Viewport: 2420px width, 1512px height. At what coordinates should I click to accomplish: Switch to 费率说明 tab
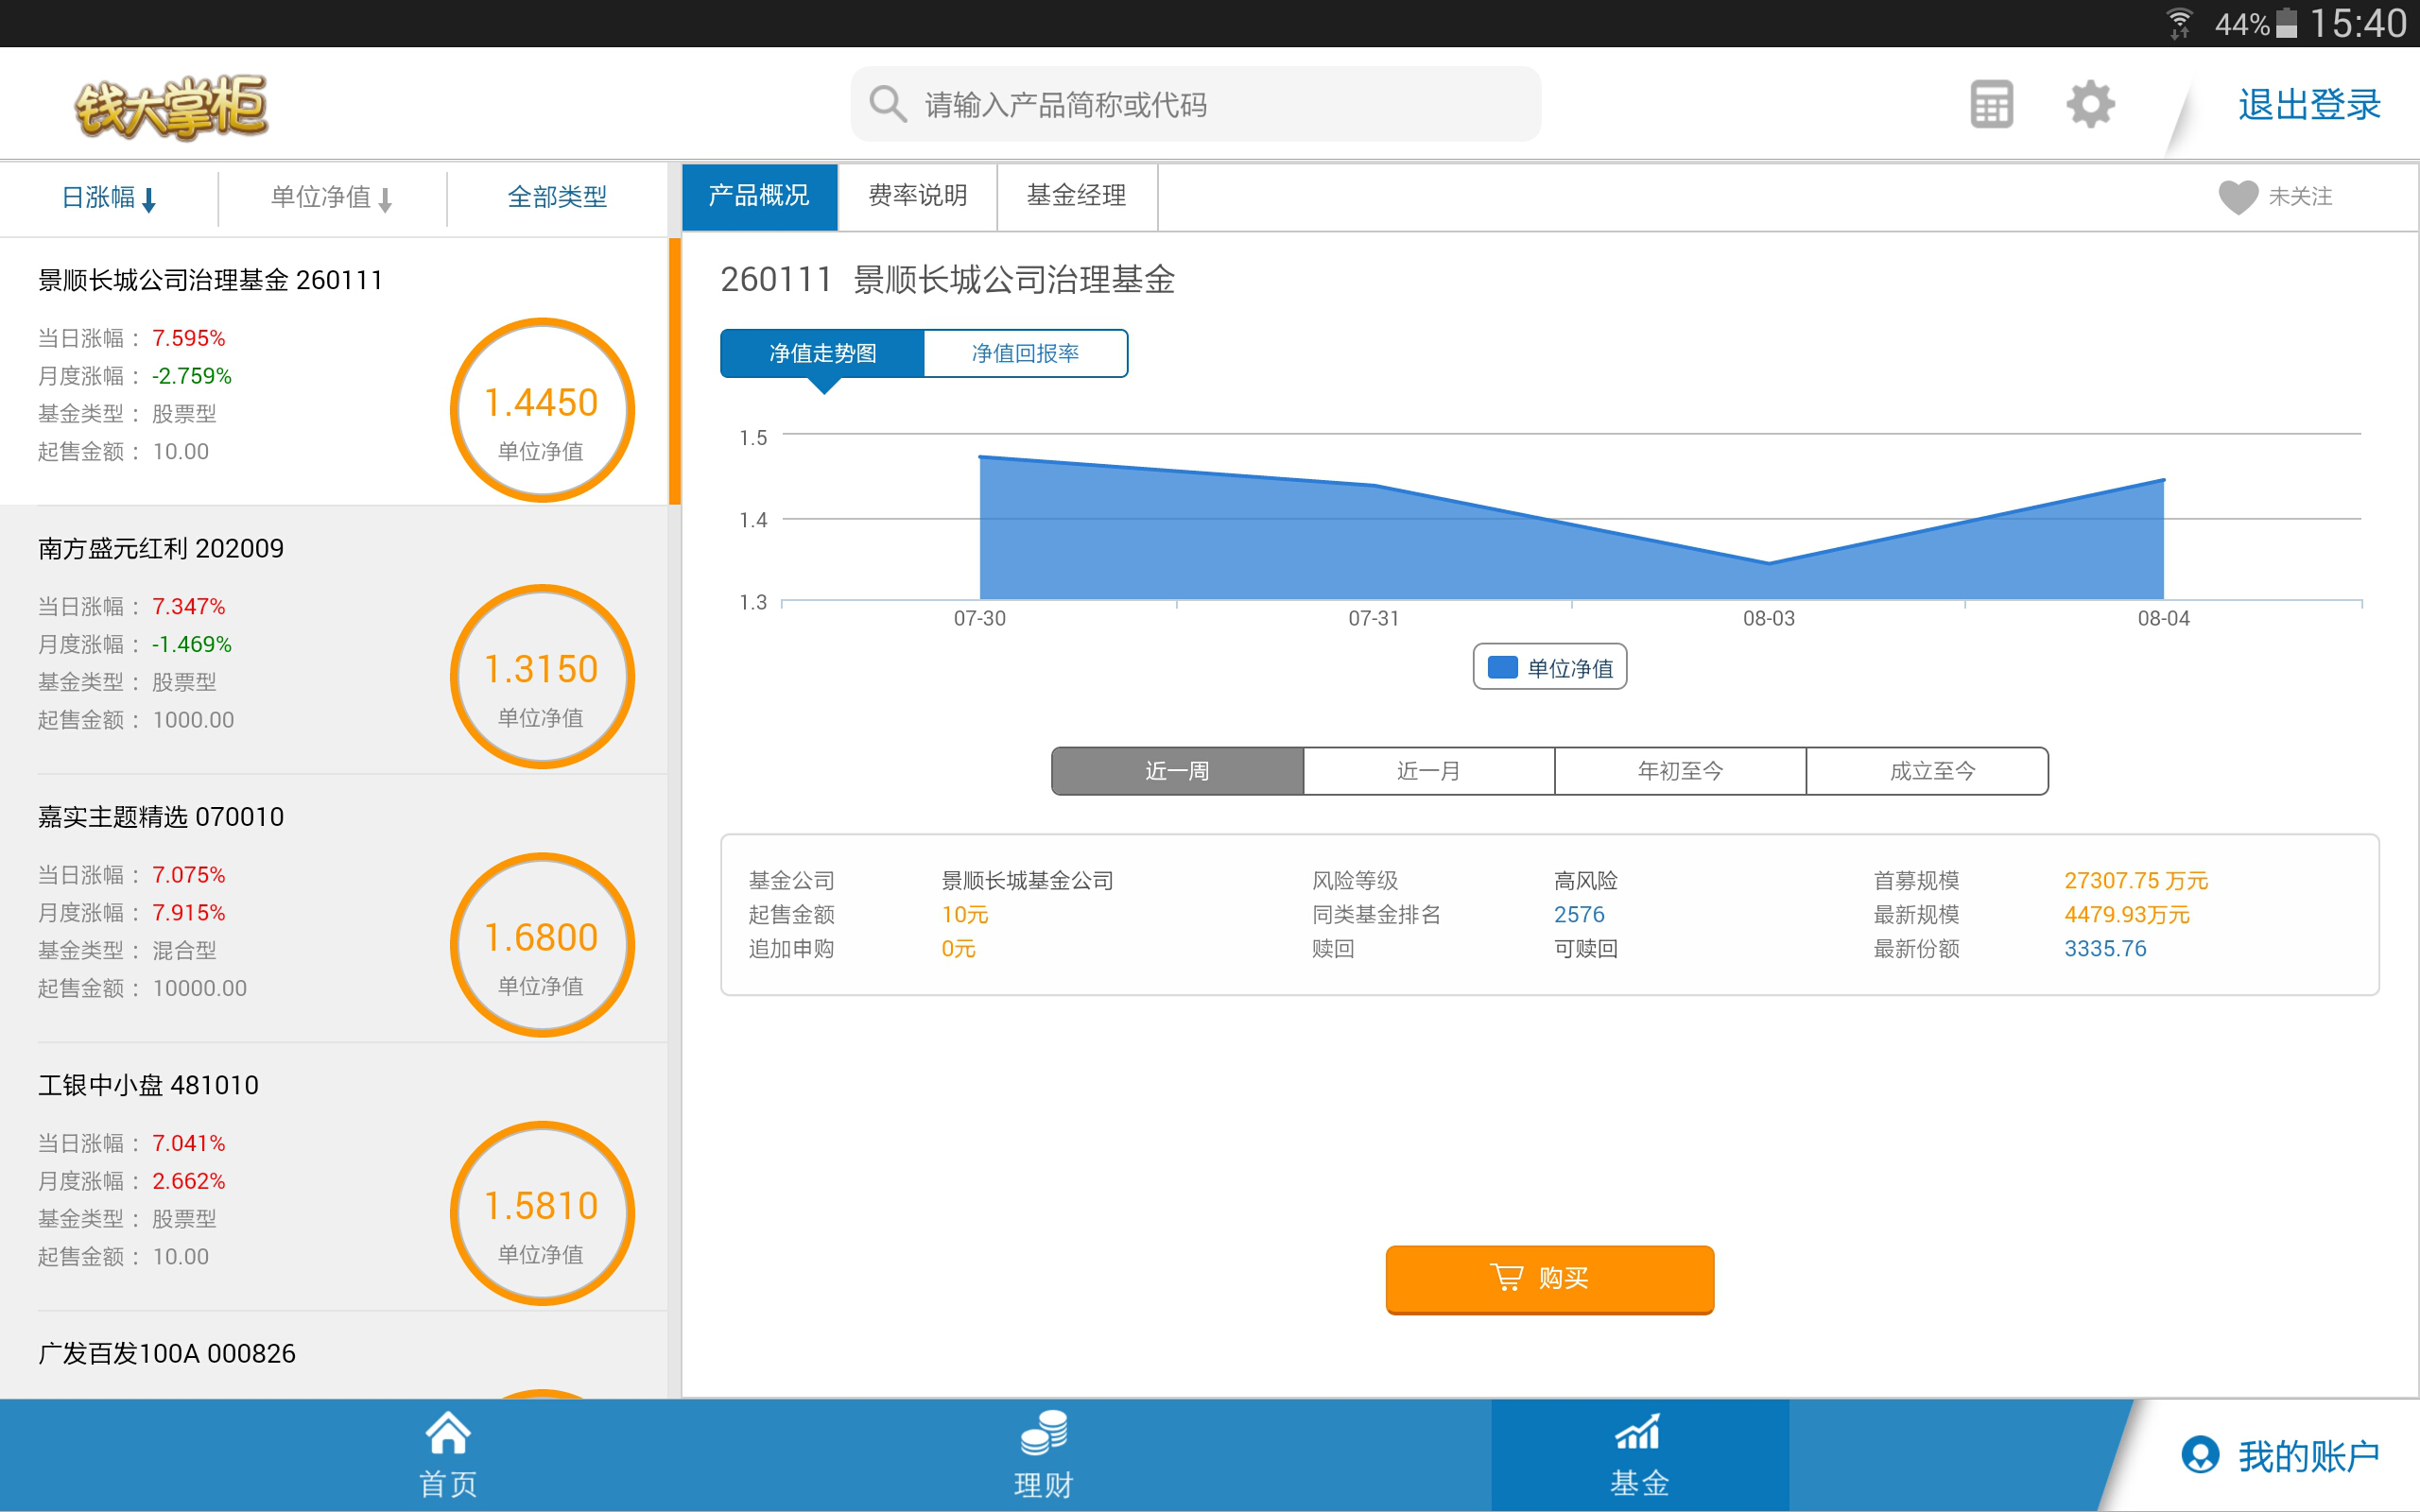[918, 196]
